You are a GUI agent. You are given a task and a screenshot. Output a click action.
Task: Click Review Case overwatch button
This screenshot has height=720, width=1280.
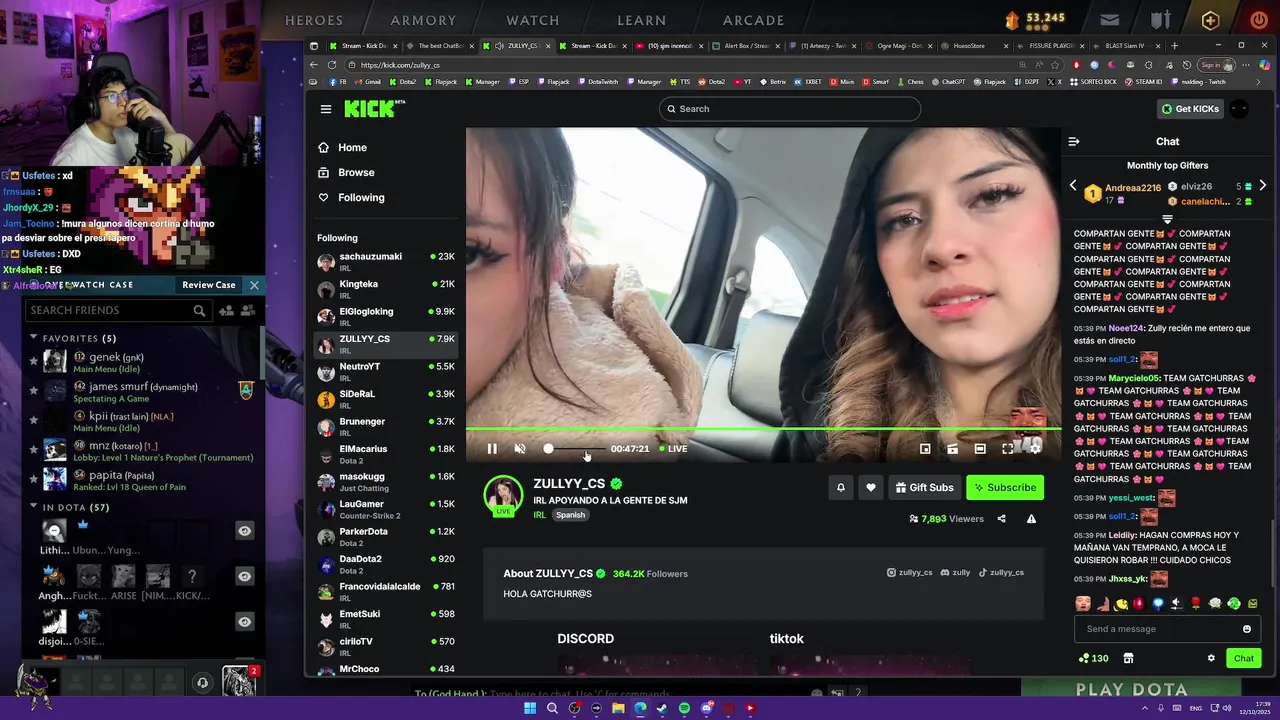(209, 285)
